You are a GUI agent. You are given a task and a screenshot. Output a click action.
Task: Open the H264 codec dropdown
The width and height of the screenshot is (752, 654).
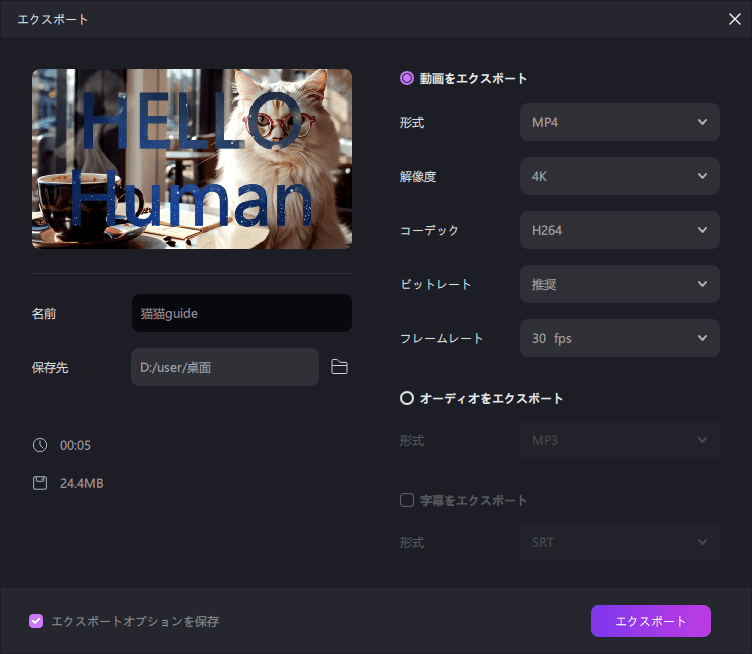(x=620, y=230)
